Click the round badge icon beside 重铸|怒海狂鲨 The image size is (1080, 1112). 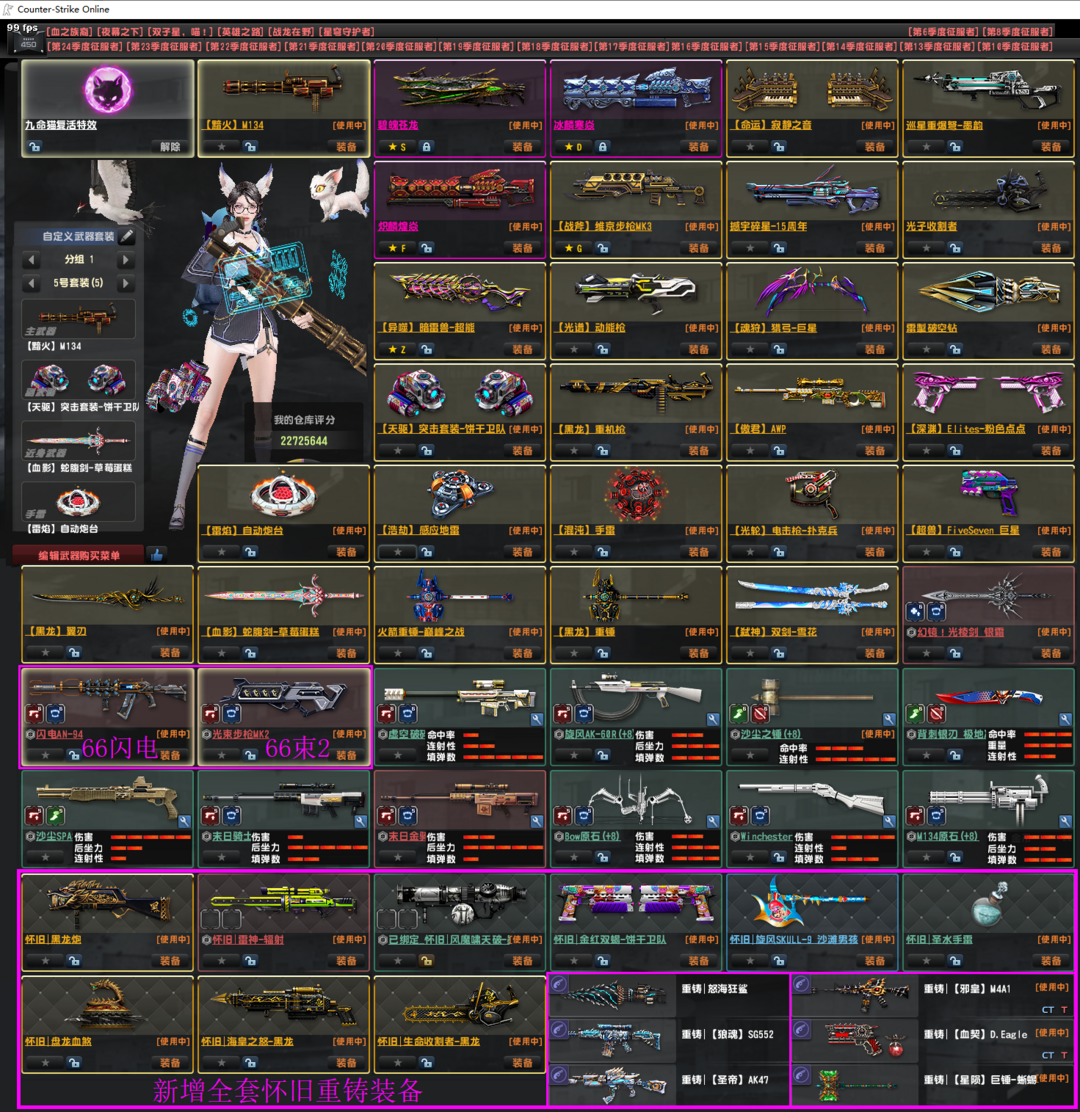pyautogui.click(x=560, y=984)
